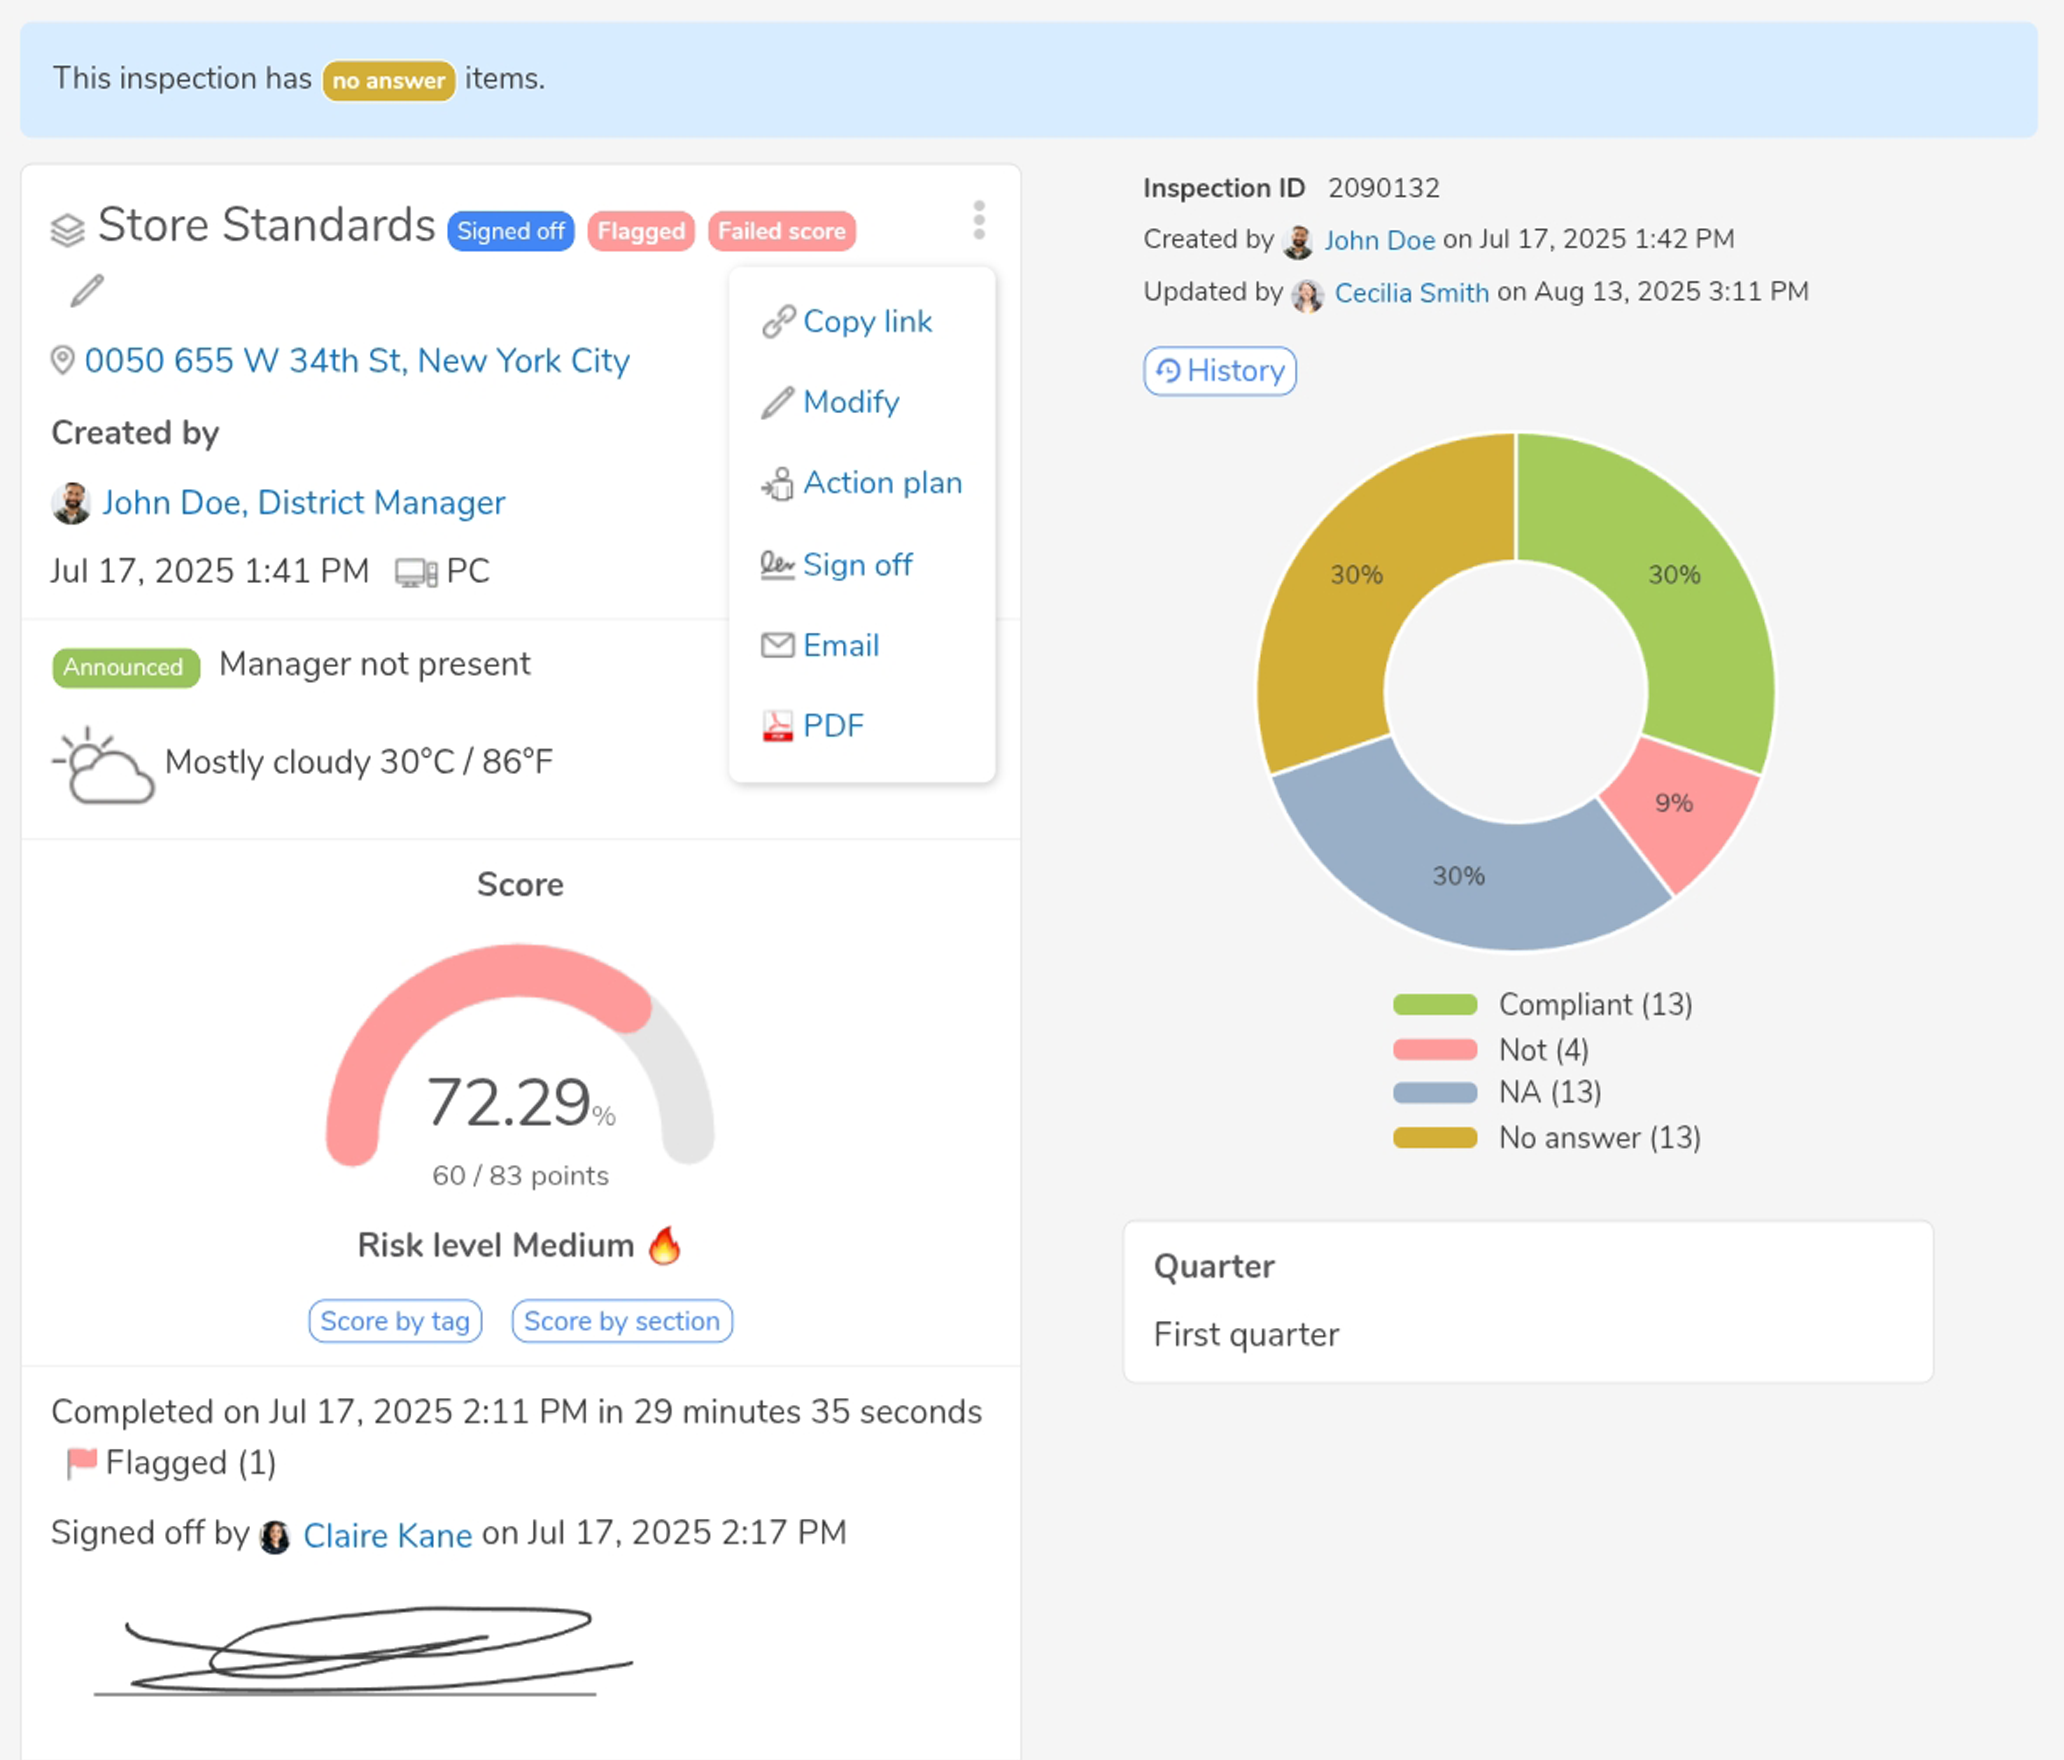The width and height of the screenshot is (2064, 1760).
Task: Open Action plan from the menu
Action: pos(881,483)
